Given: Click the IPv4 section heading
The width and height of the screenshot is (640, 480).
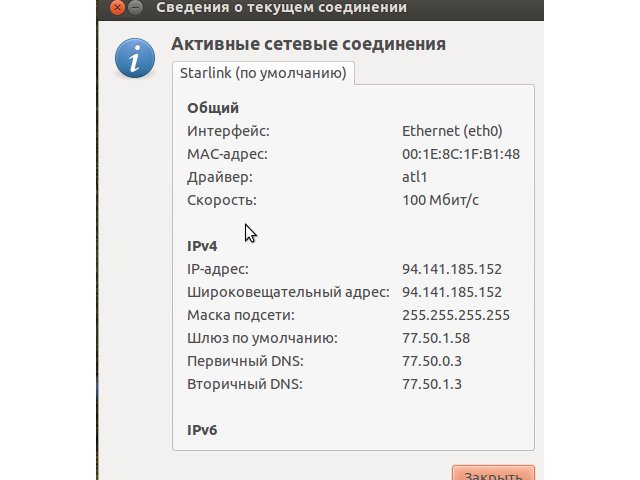Looking at the screenshot, I should tap(202, 246).
